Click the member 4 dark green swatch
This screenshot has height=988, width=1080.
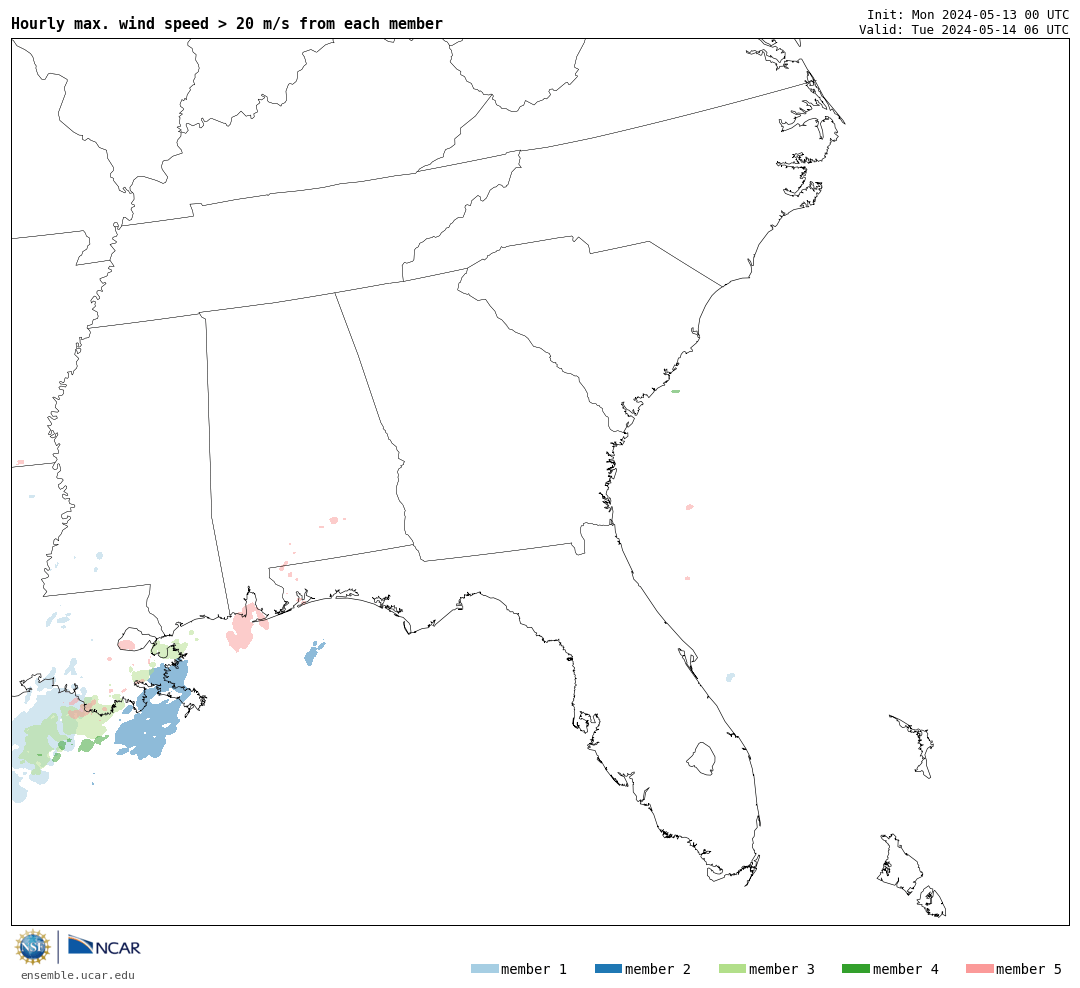tap(855, 969)
